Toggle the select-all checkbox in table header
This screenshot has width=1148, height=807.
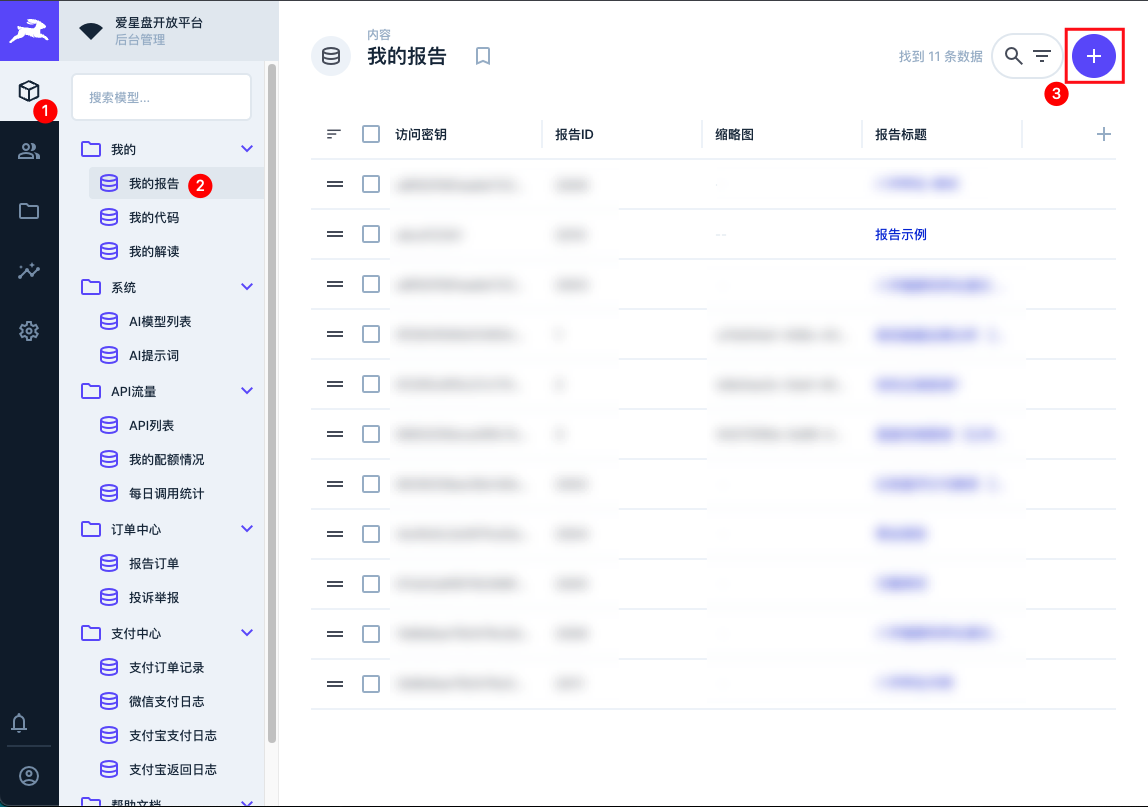coord(371,134)
